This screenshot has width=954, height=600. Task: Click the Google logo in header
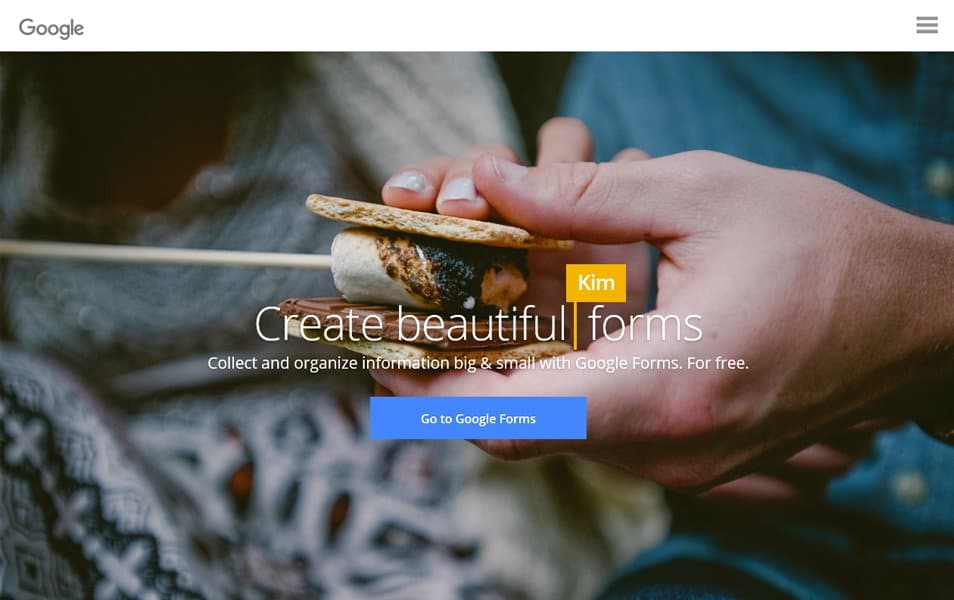point(52,27)
